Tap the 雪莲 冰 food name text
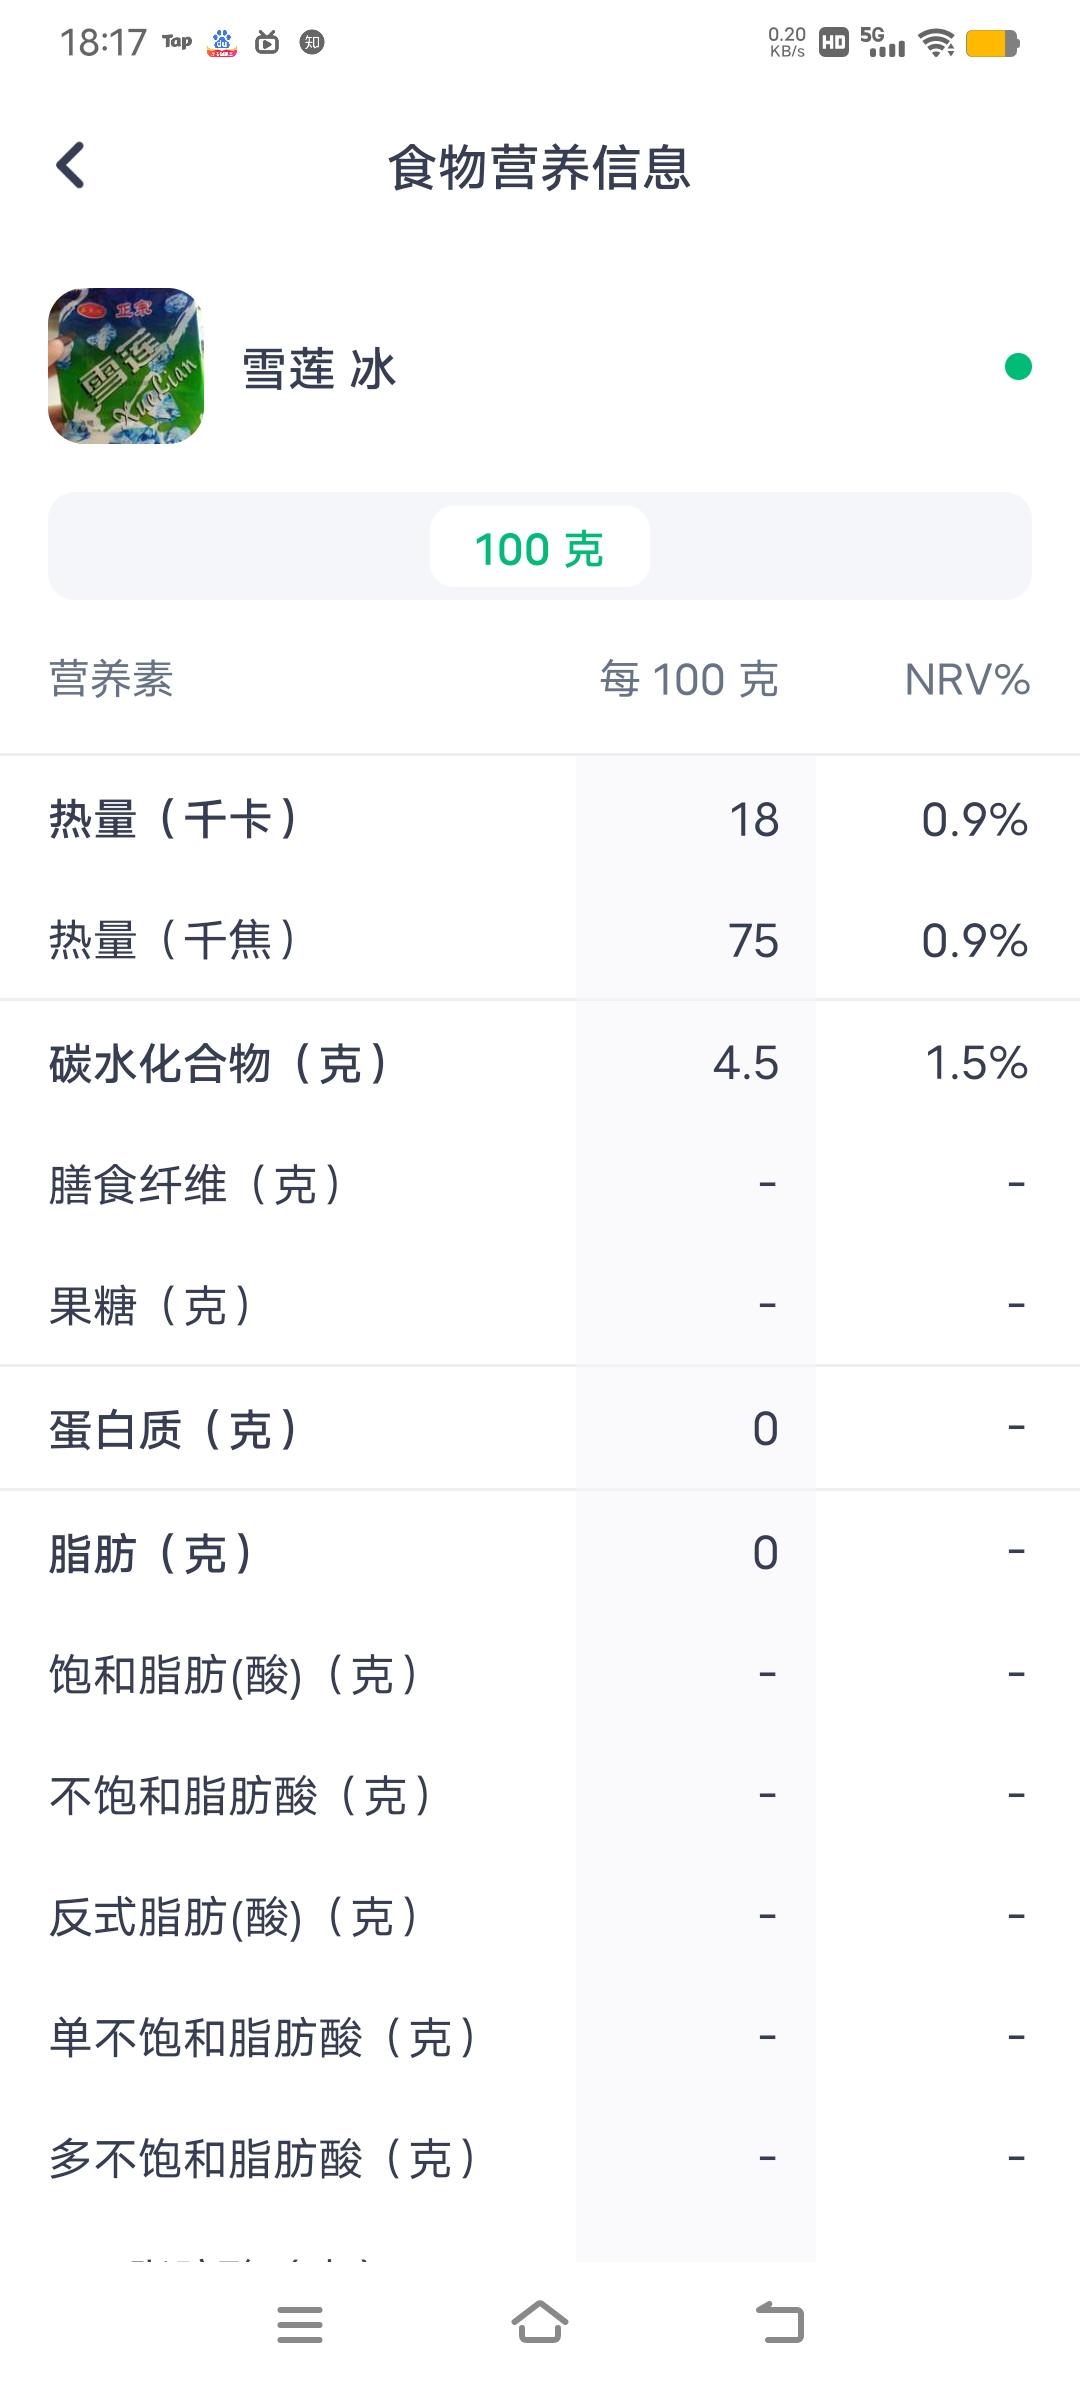The image size is (1080, 2388). [x=320, y=369]
